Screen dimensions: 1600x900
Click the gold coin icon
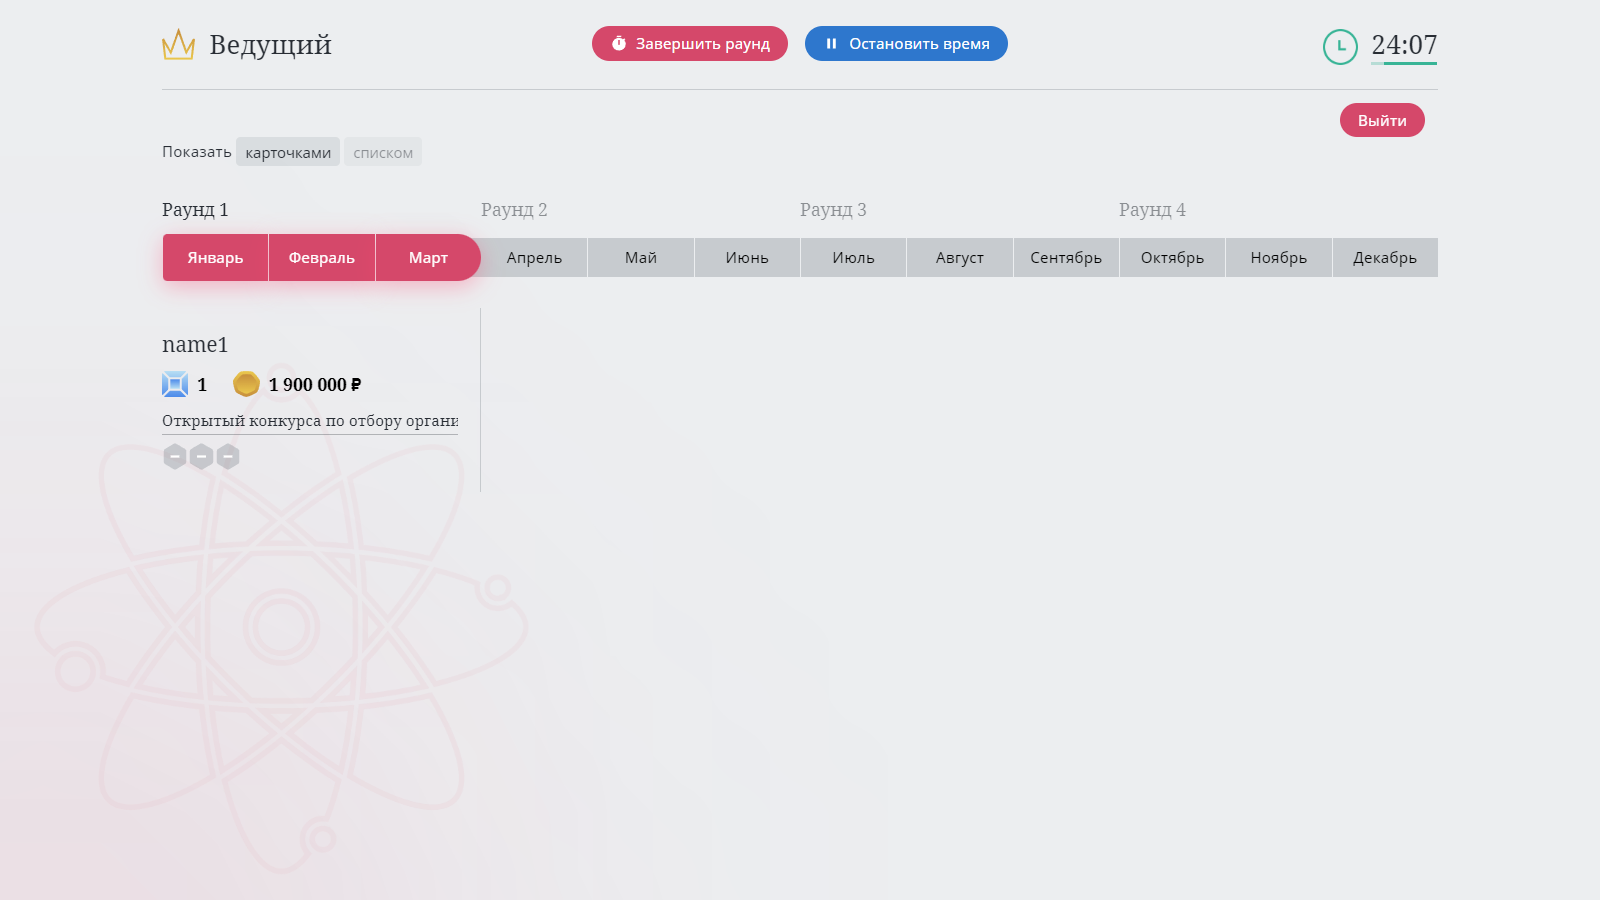tap(246, 384)
